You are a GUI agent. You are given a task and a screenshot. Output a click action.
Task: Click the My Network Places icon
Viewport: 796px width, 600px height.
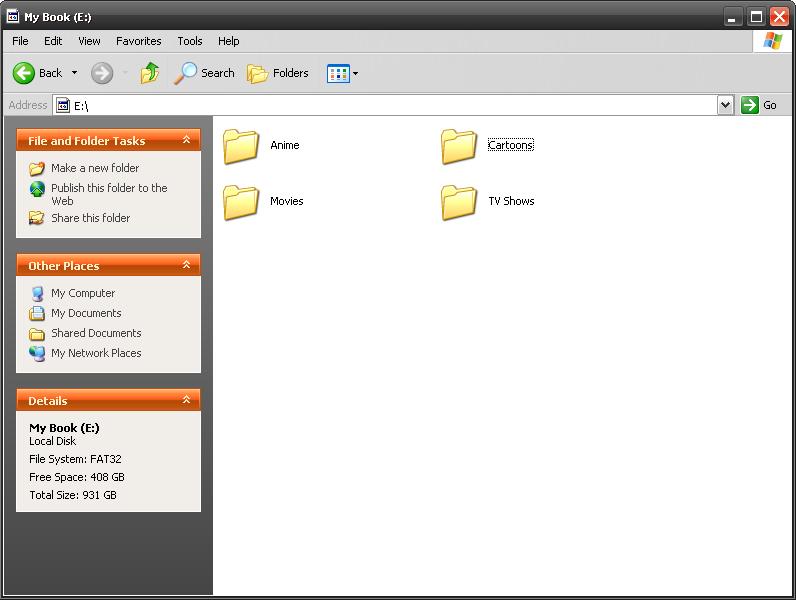[x=37, y=353]
